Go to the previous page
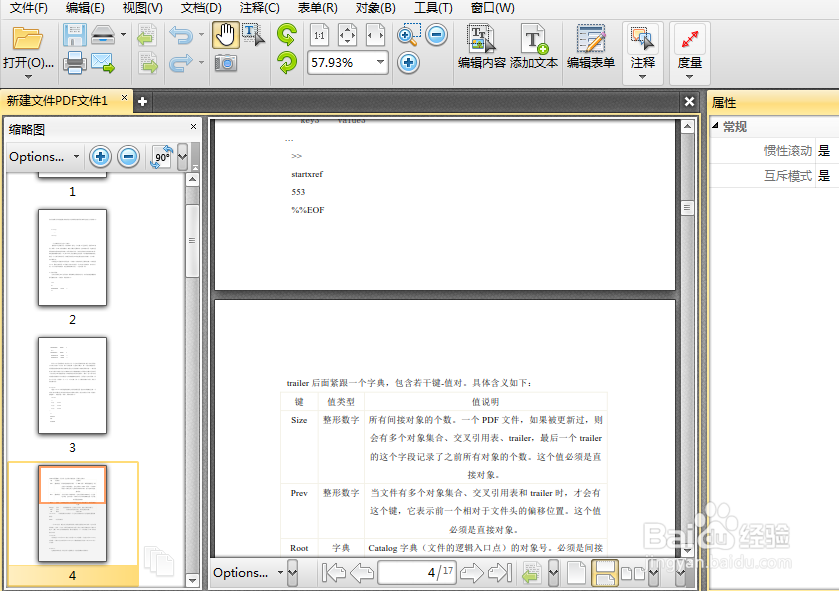 click(362, 573)
